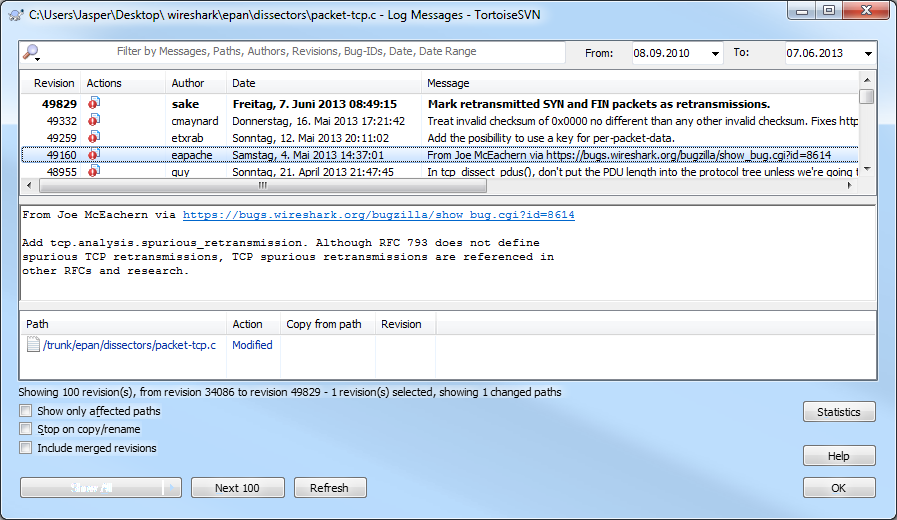Click the Refresh button

point(330,488)
